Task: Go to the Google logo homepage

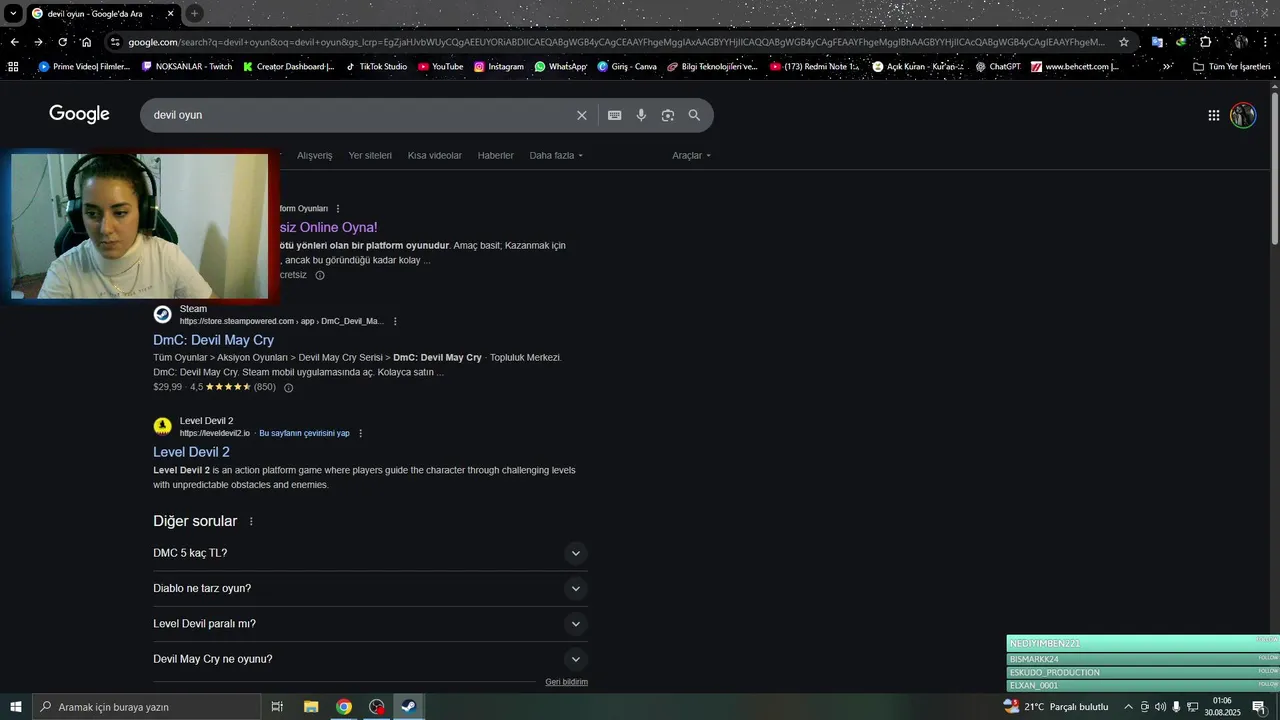Action: [79, 114]
